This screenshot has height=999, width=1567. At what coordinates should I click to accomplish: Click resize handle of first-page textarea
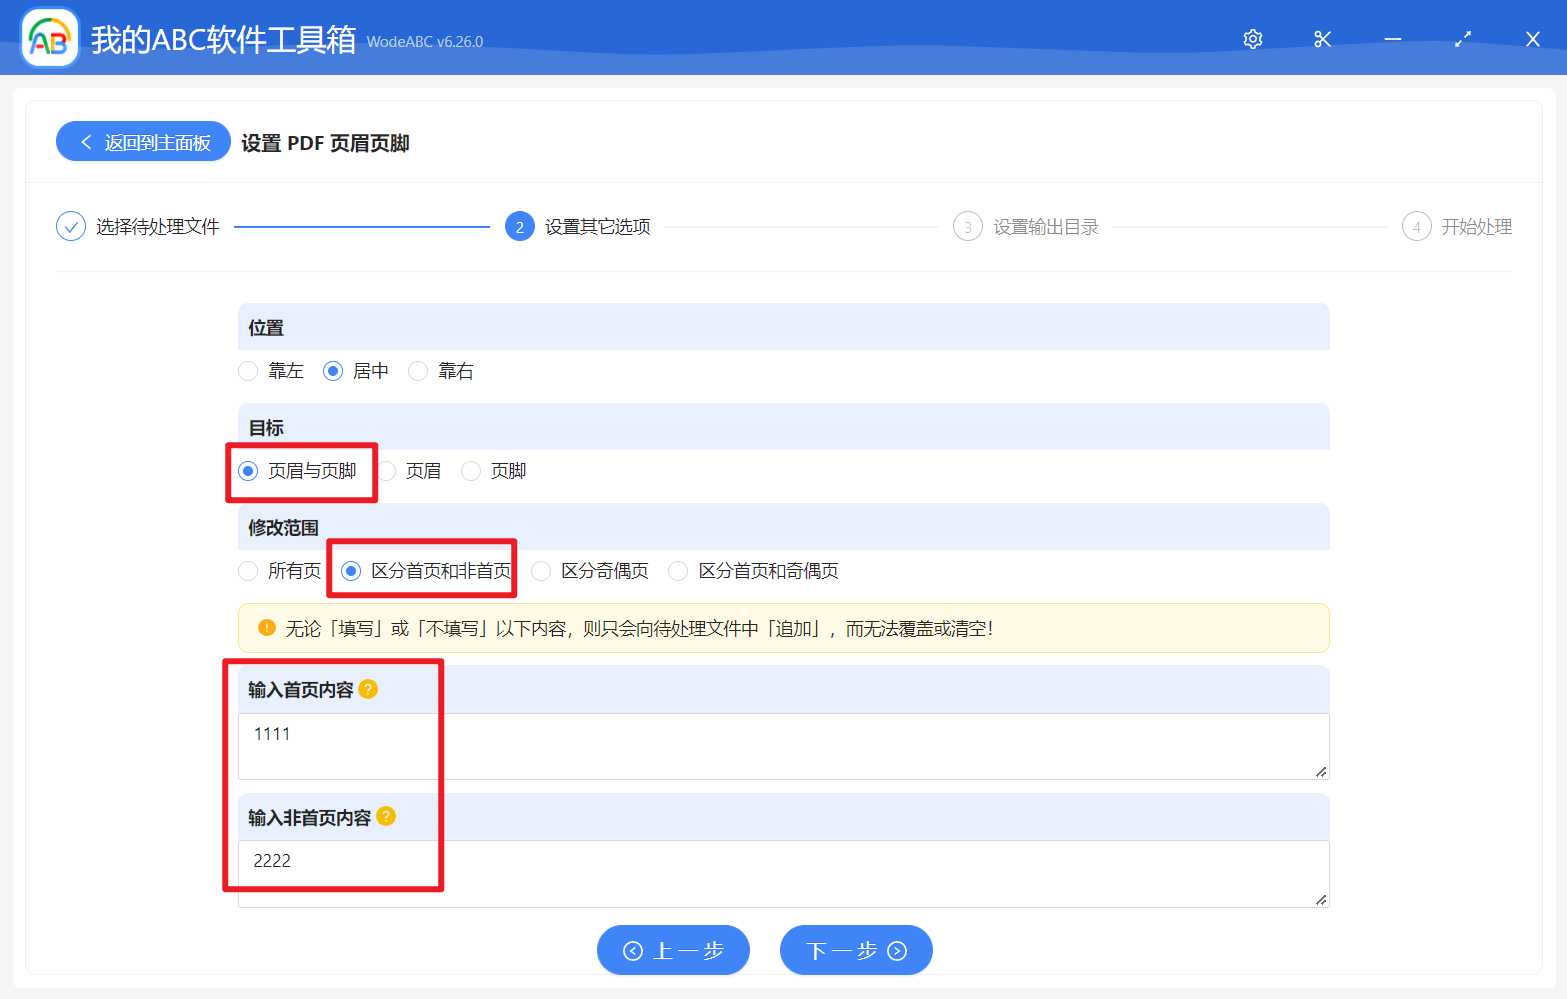1321,771
